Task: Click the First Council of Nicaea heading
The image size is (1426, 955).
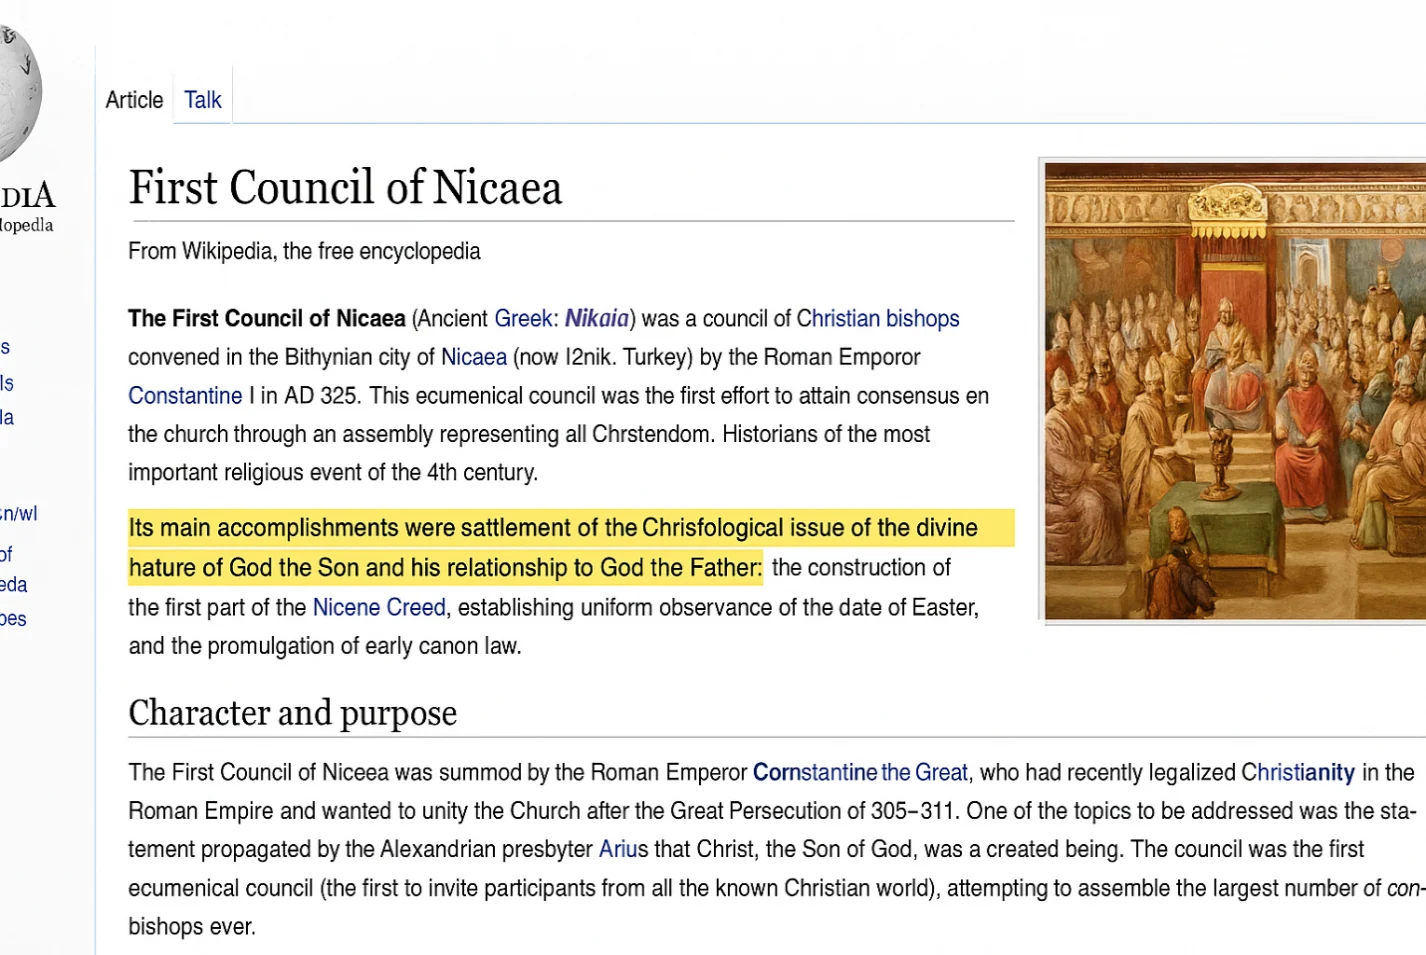Action: [x=345, y=187]
